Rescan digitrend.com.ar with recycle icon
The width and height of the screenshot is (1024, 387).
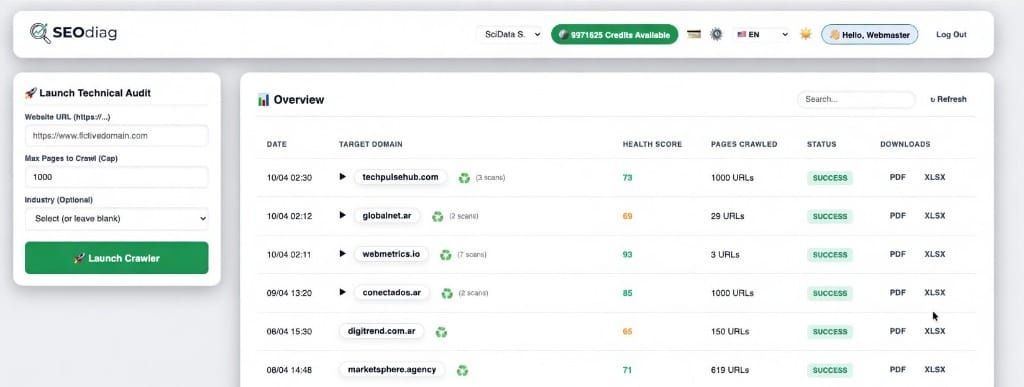(x=441, y=332)
